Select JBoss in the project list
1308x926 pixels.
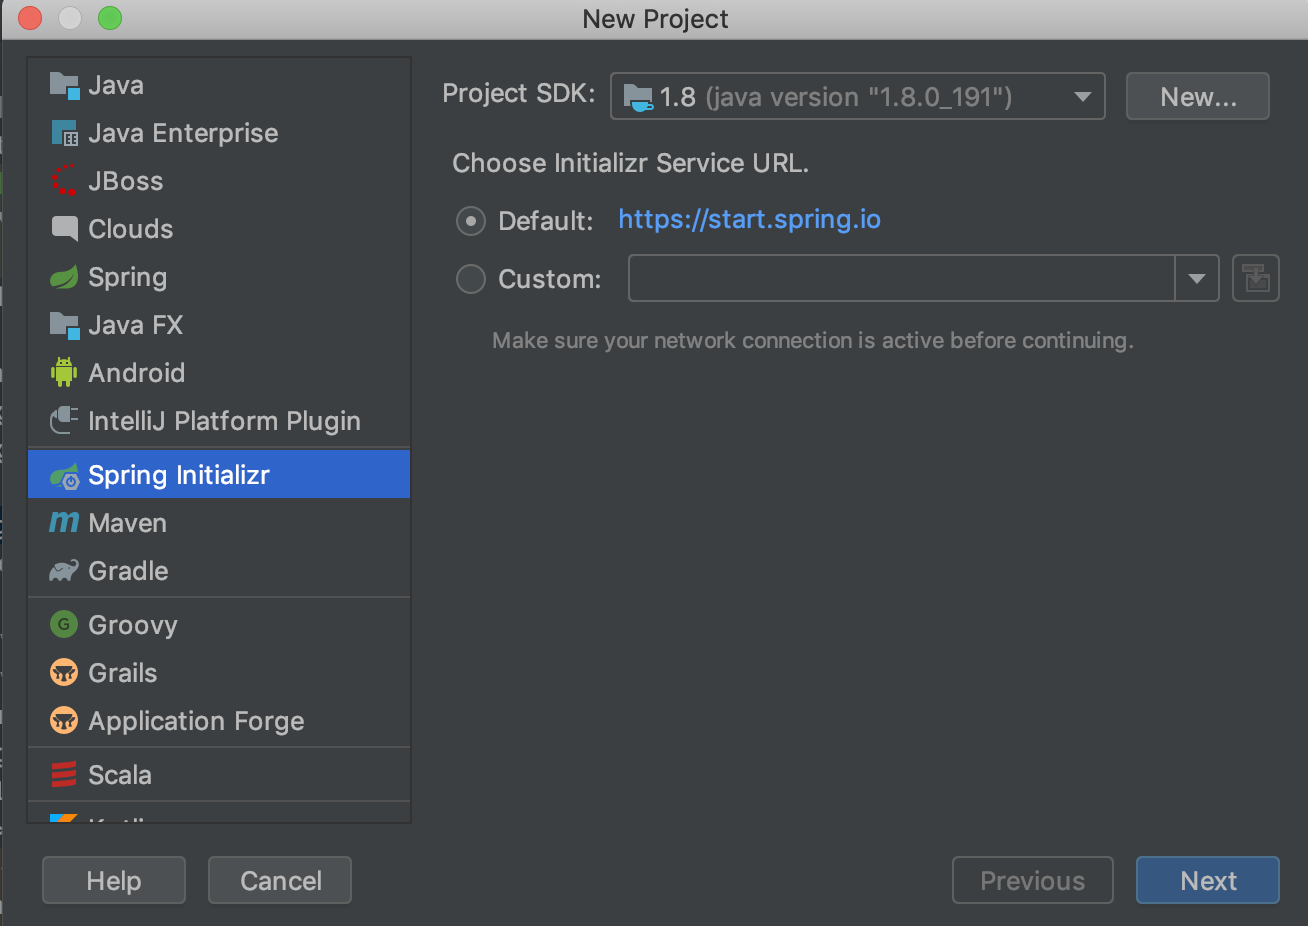[219, 181]
